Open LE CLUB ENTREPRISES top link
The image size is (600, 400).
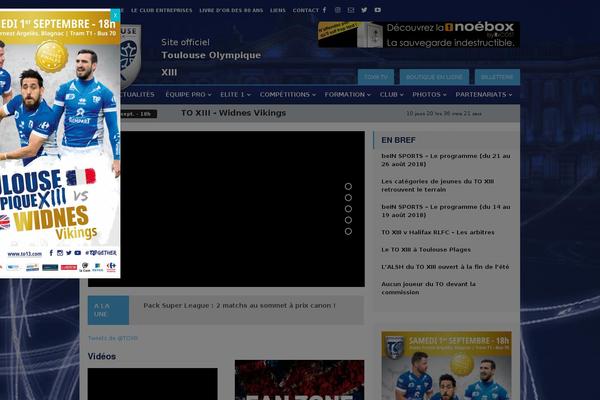pos(161,10)
